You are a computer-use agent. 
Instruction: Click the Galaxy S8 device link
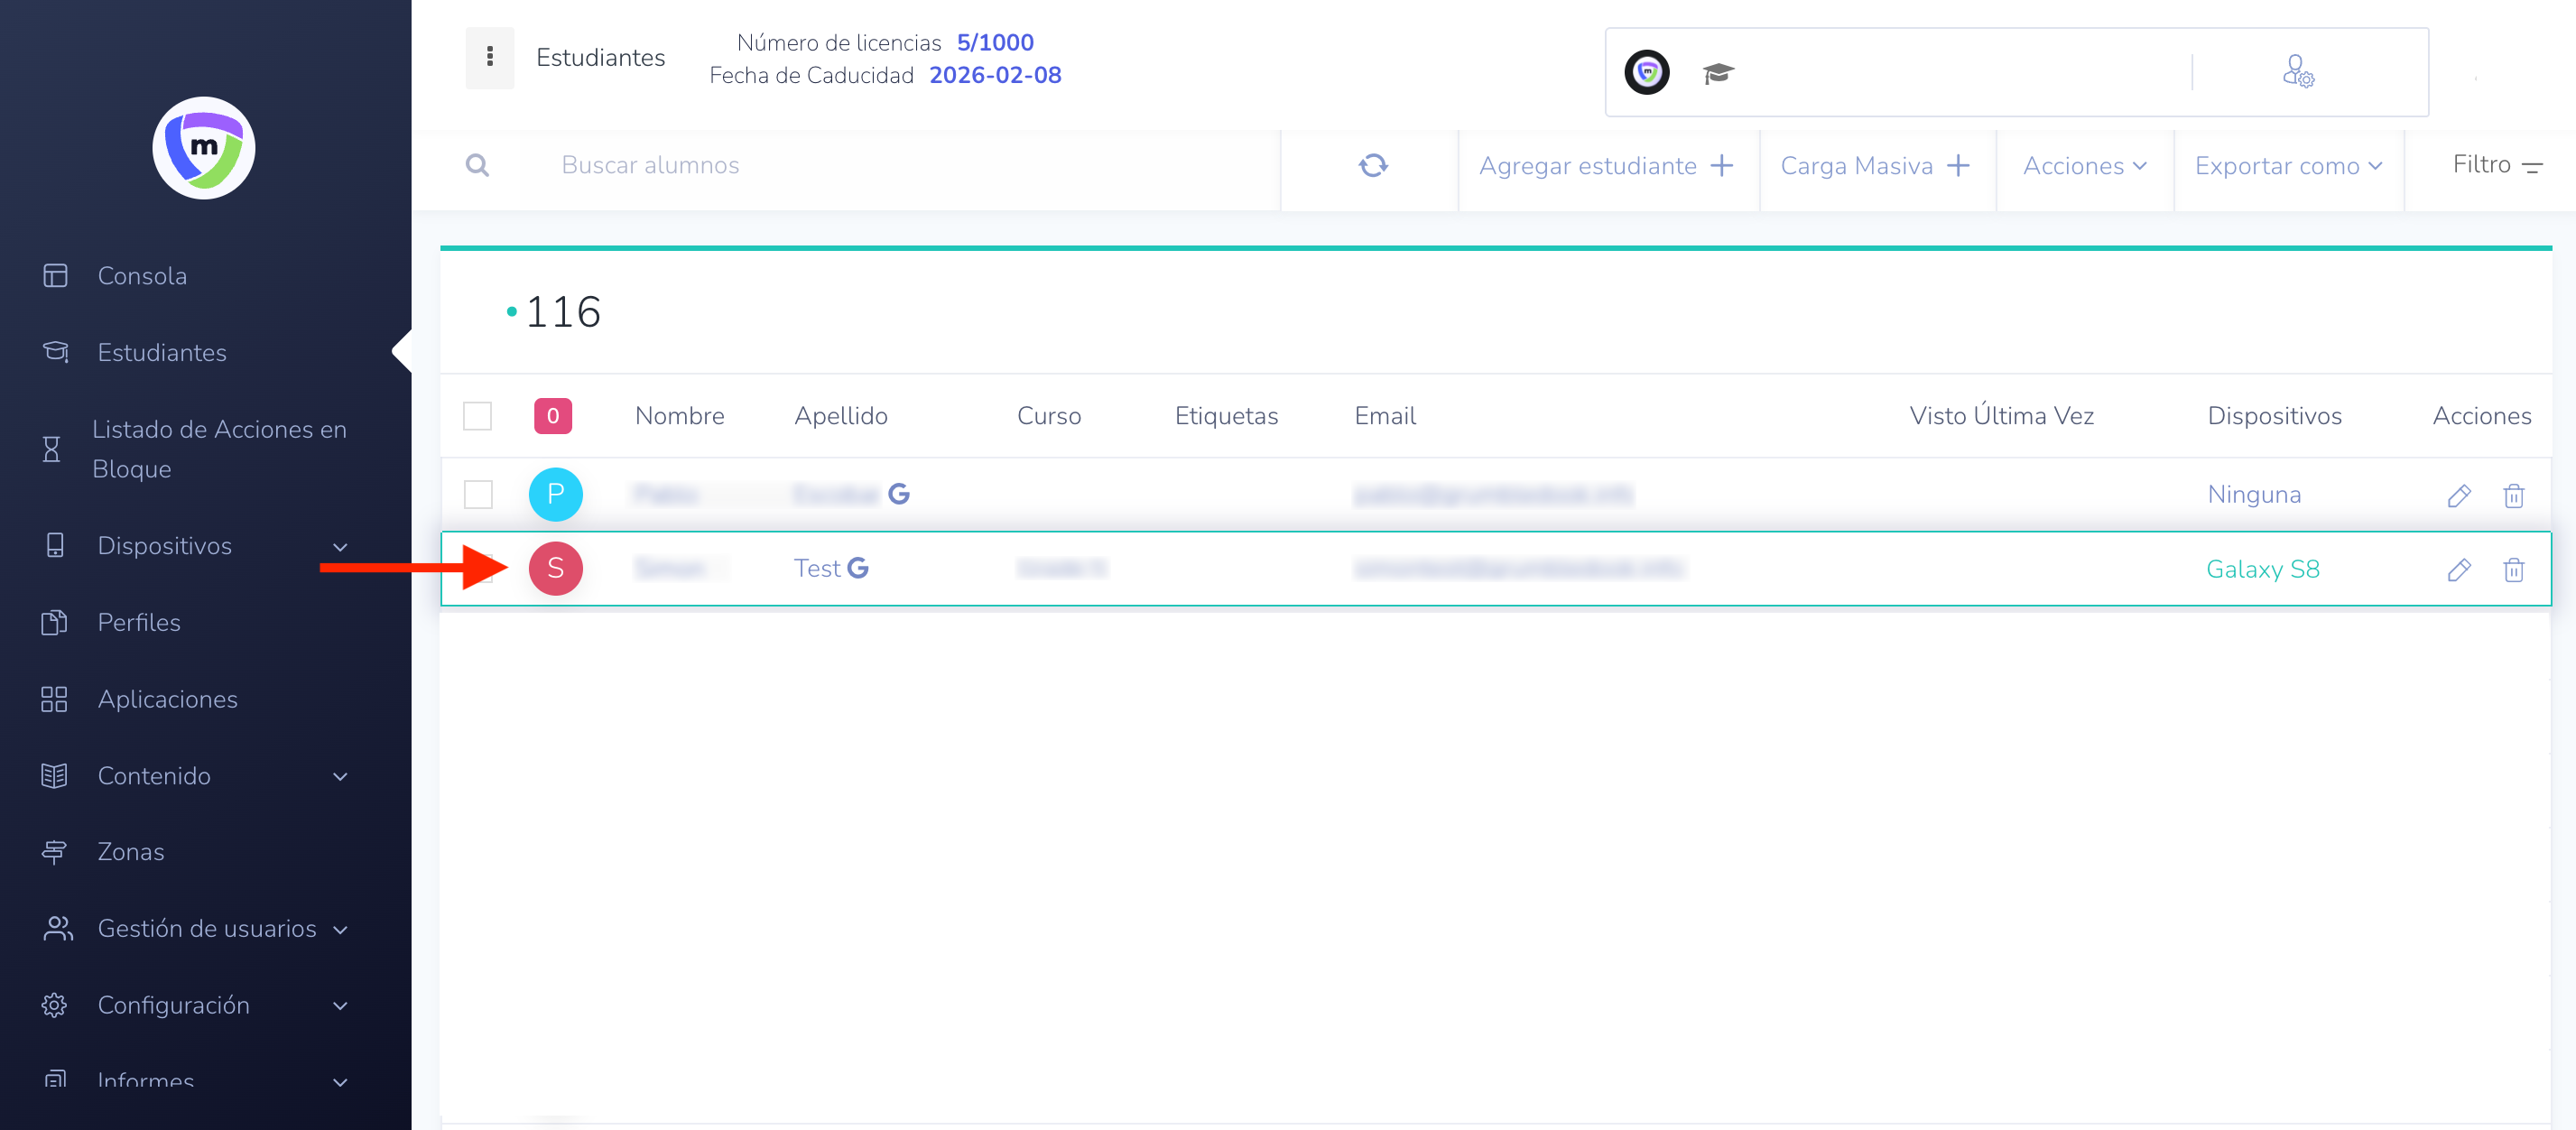coord(2262,569)
